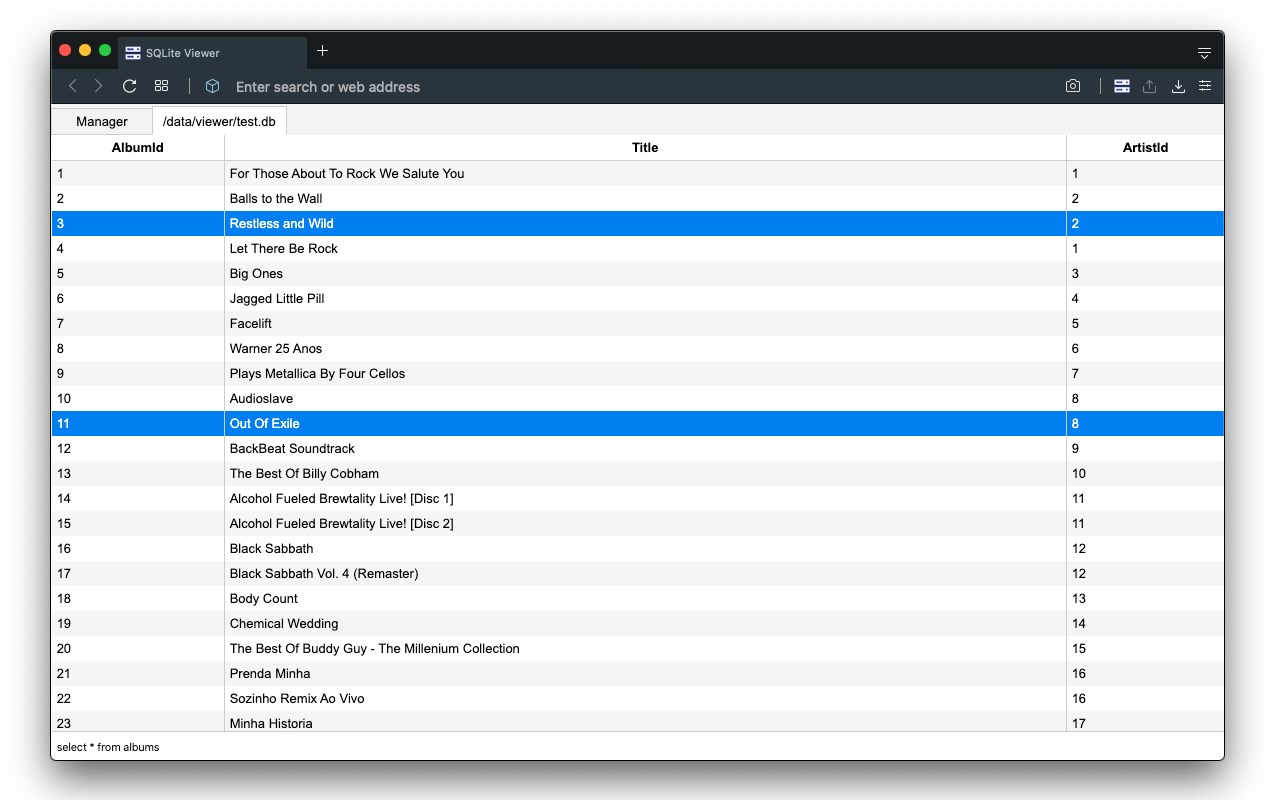The height and width of the screenshot is (800, 1280).
Task: Go forward using the browser forward arrow
Action: pyautogui.click(x=98, y=86)
